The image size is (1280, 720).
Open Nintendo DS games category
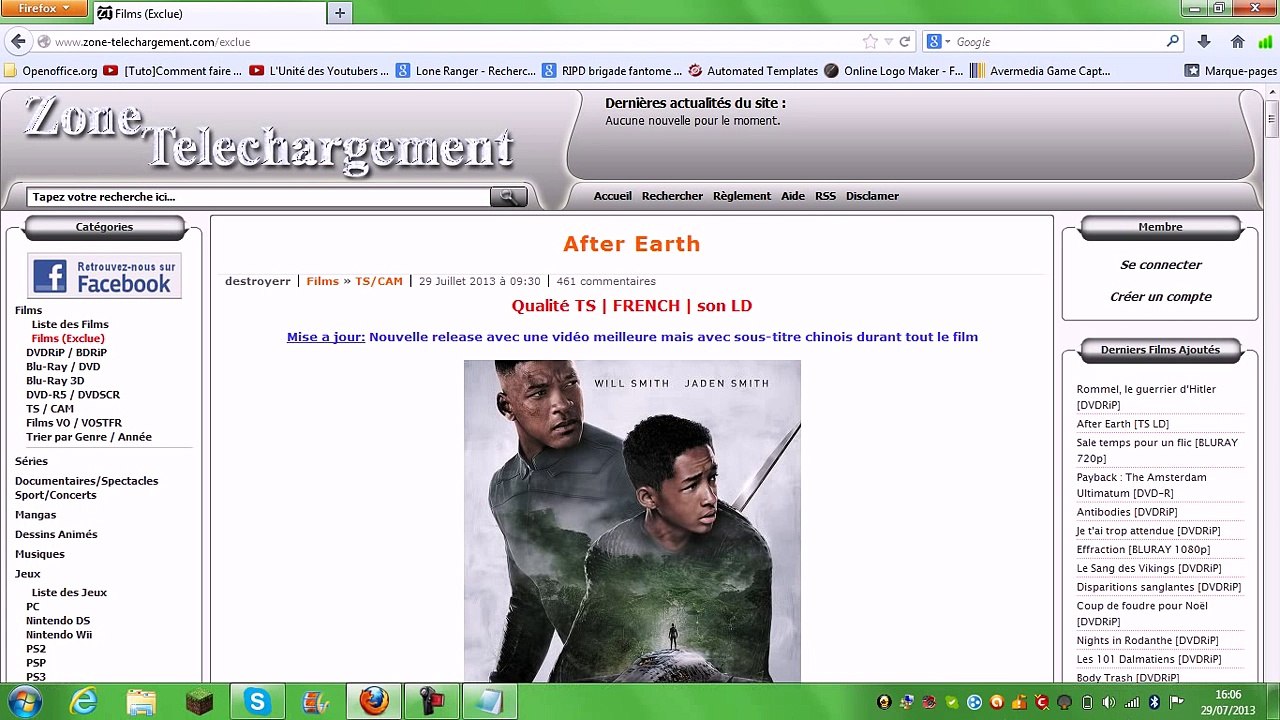(x=58, y=620)
